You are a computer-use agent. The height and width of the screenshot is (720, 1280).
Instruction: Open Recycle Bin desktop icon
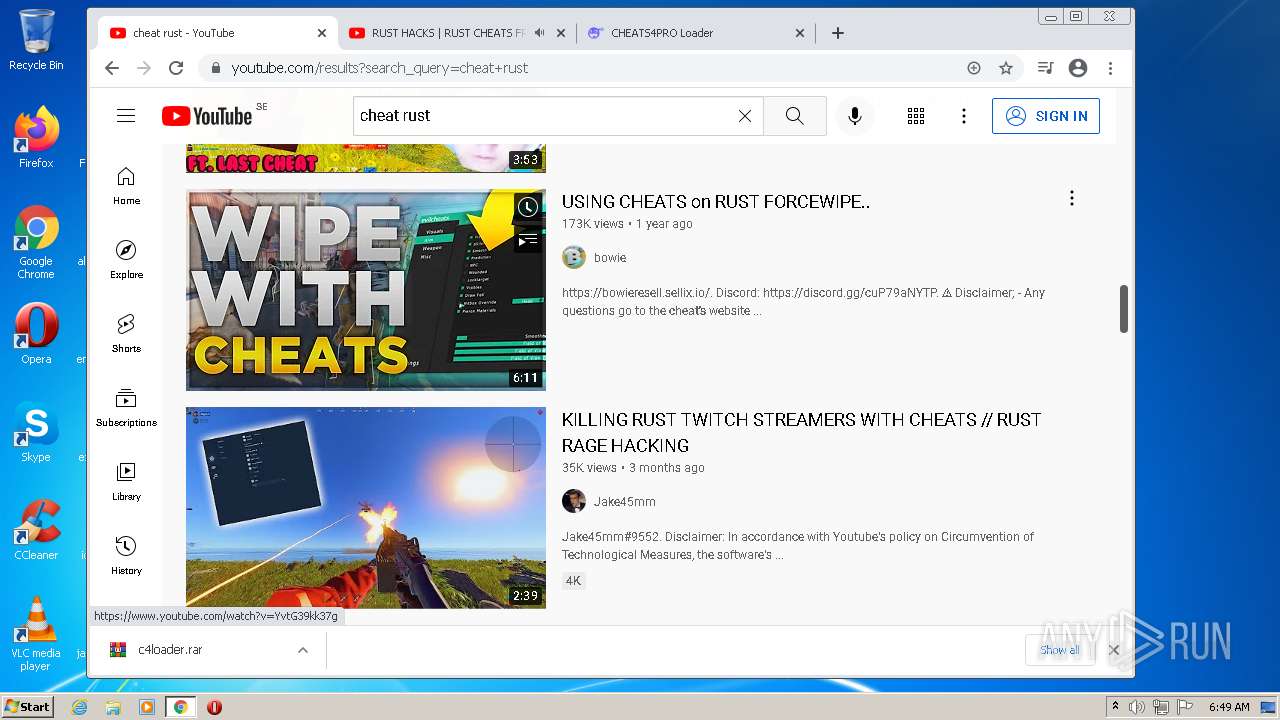(36, 40)
